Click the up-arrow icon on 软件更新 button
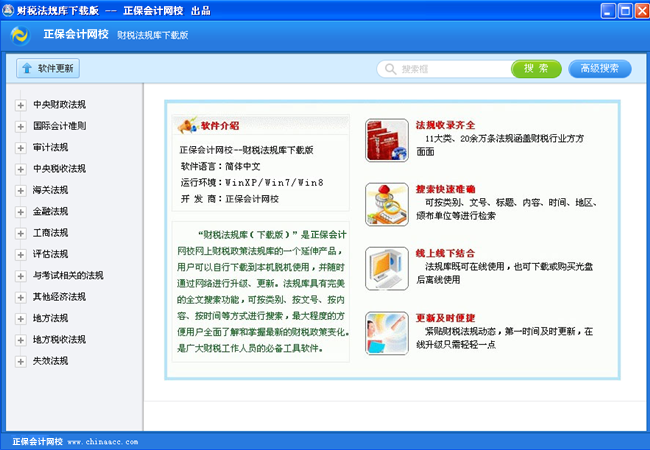This screenshot has height=450, width=650. click(26, 69)
